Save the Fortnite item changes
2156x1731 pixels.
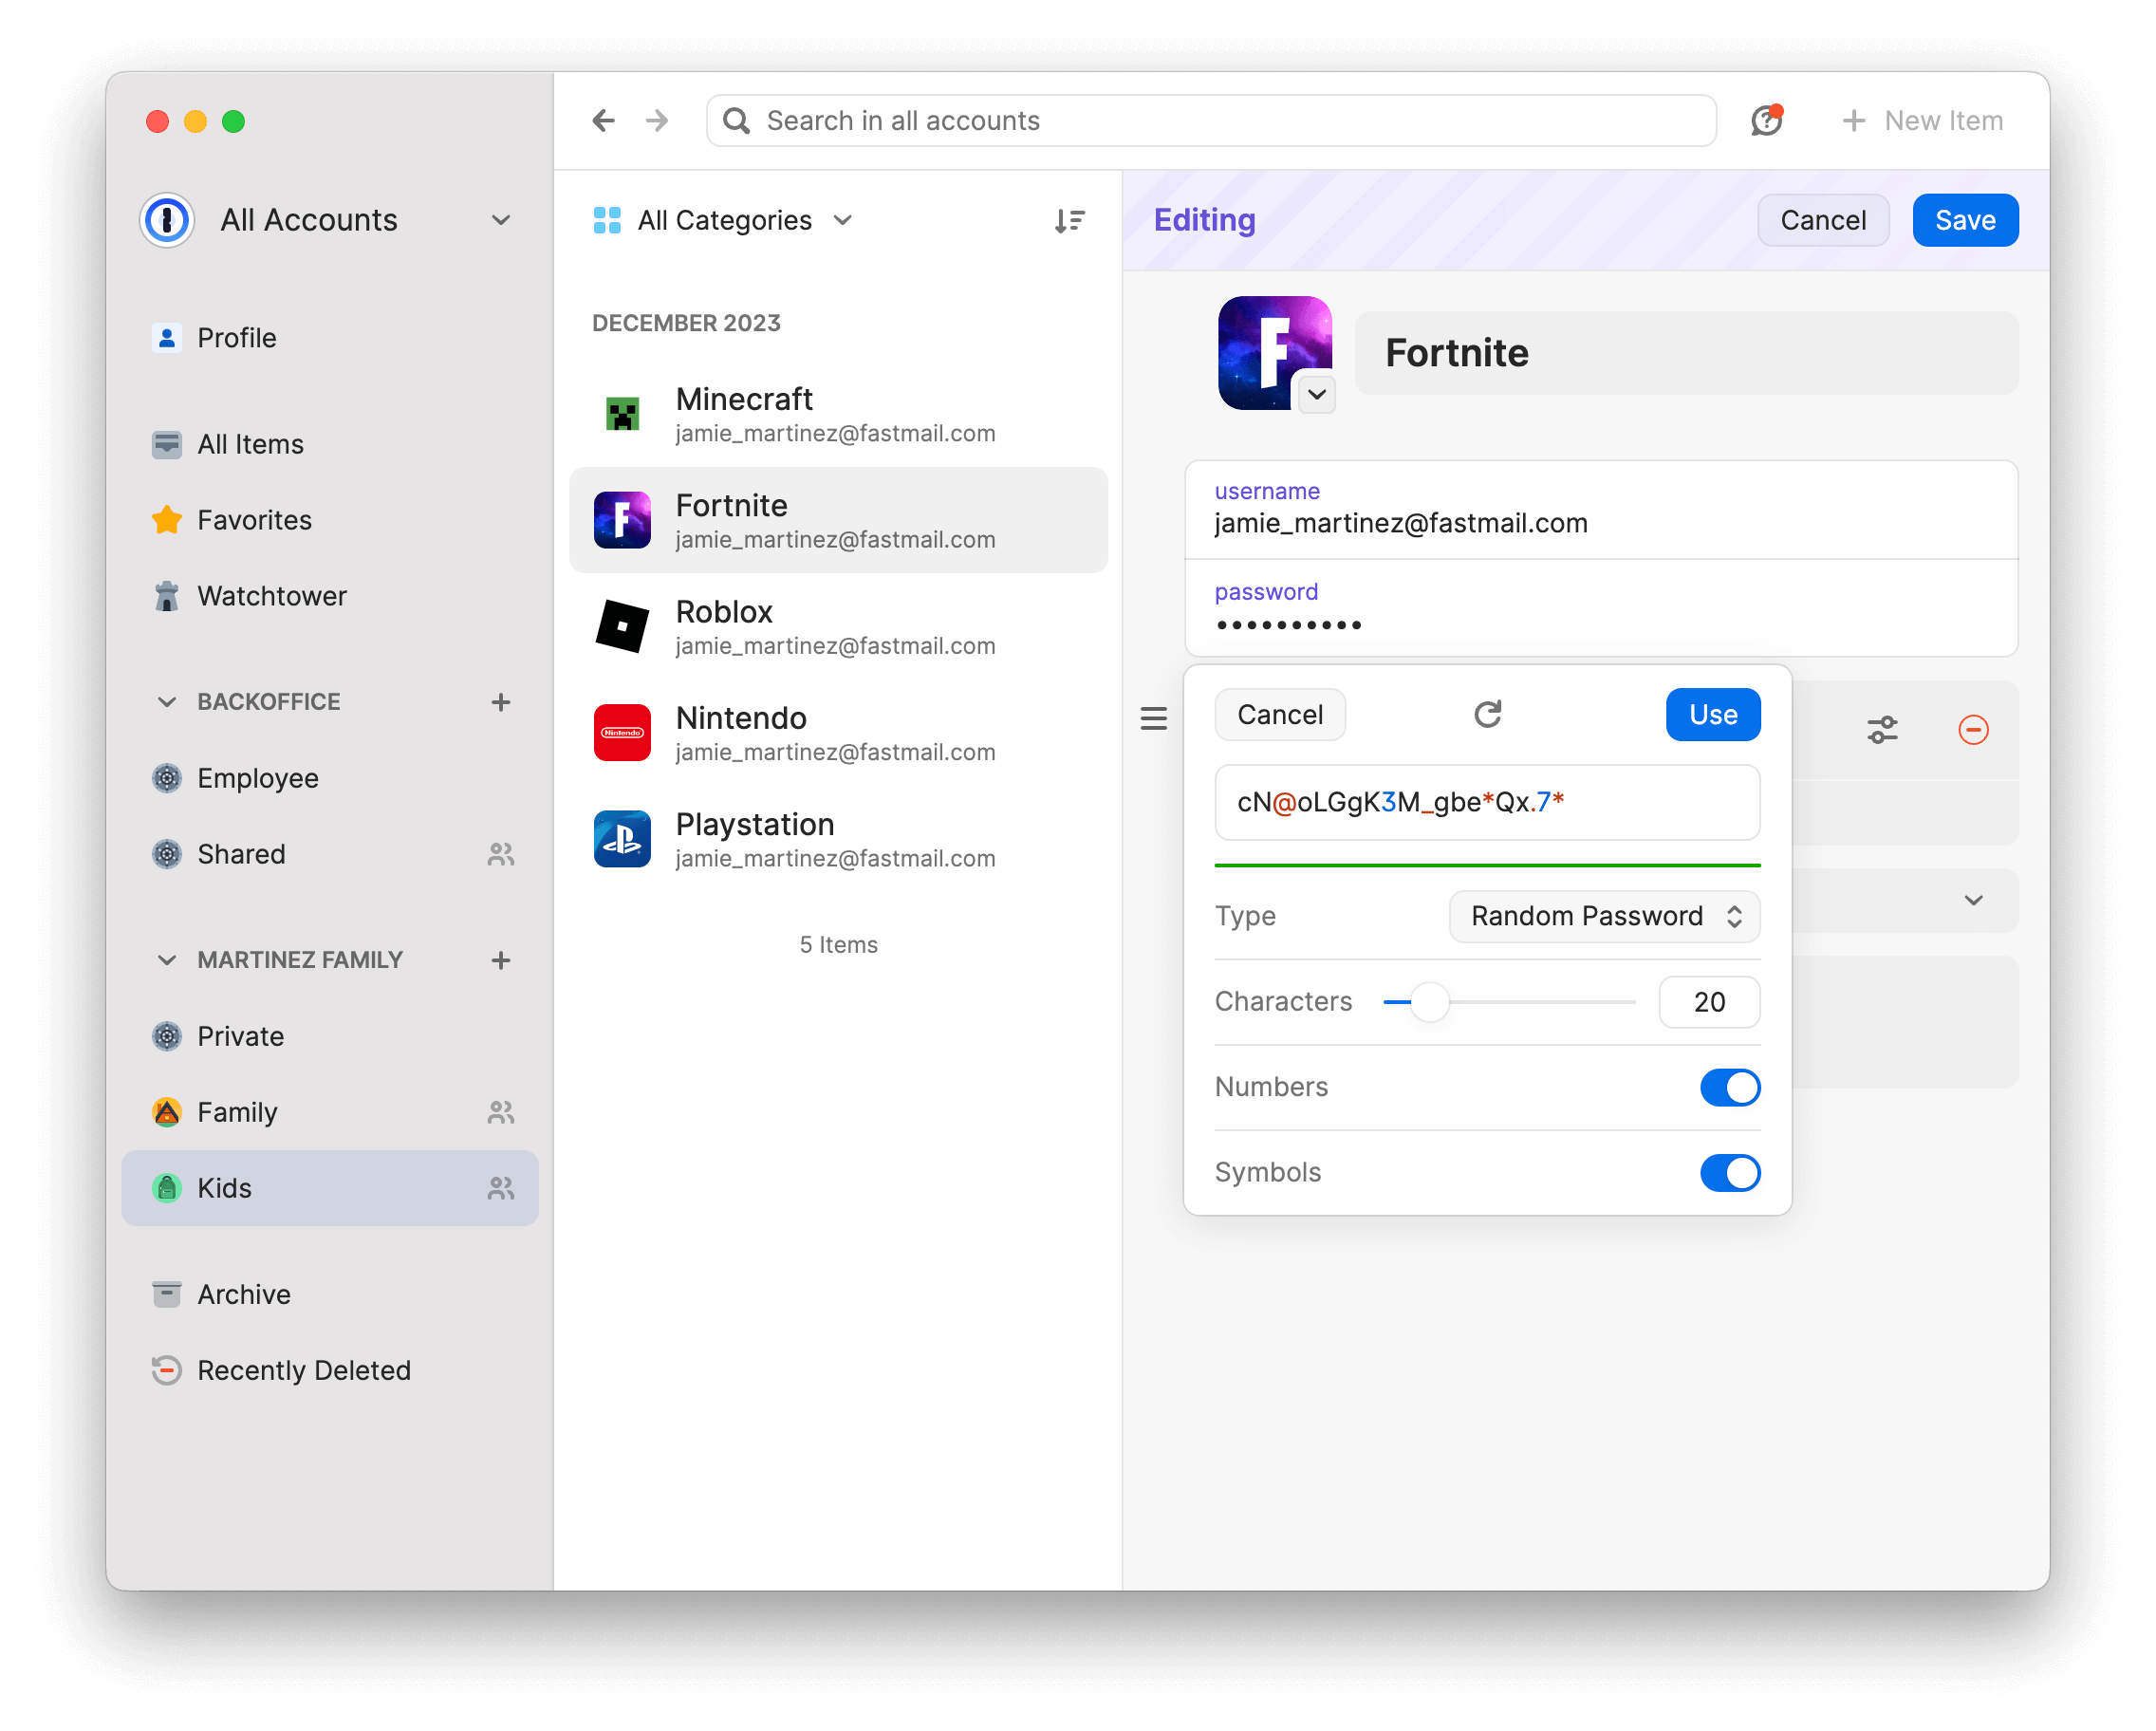point(1964,220)
